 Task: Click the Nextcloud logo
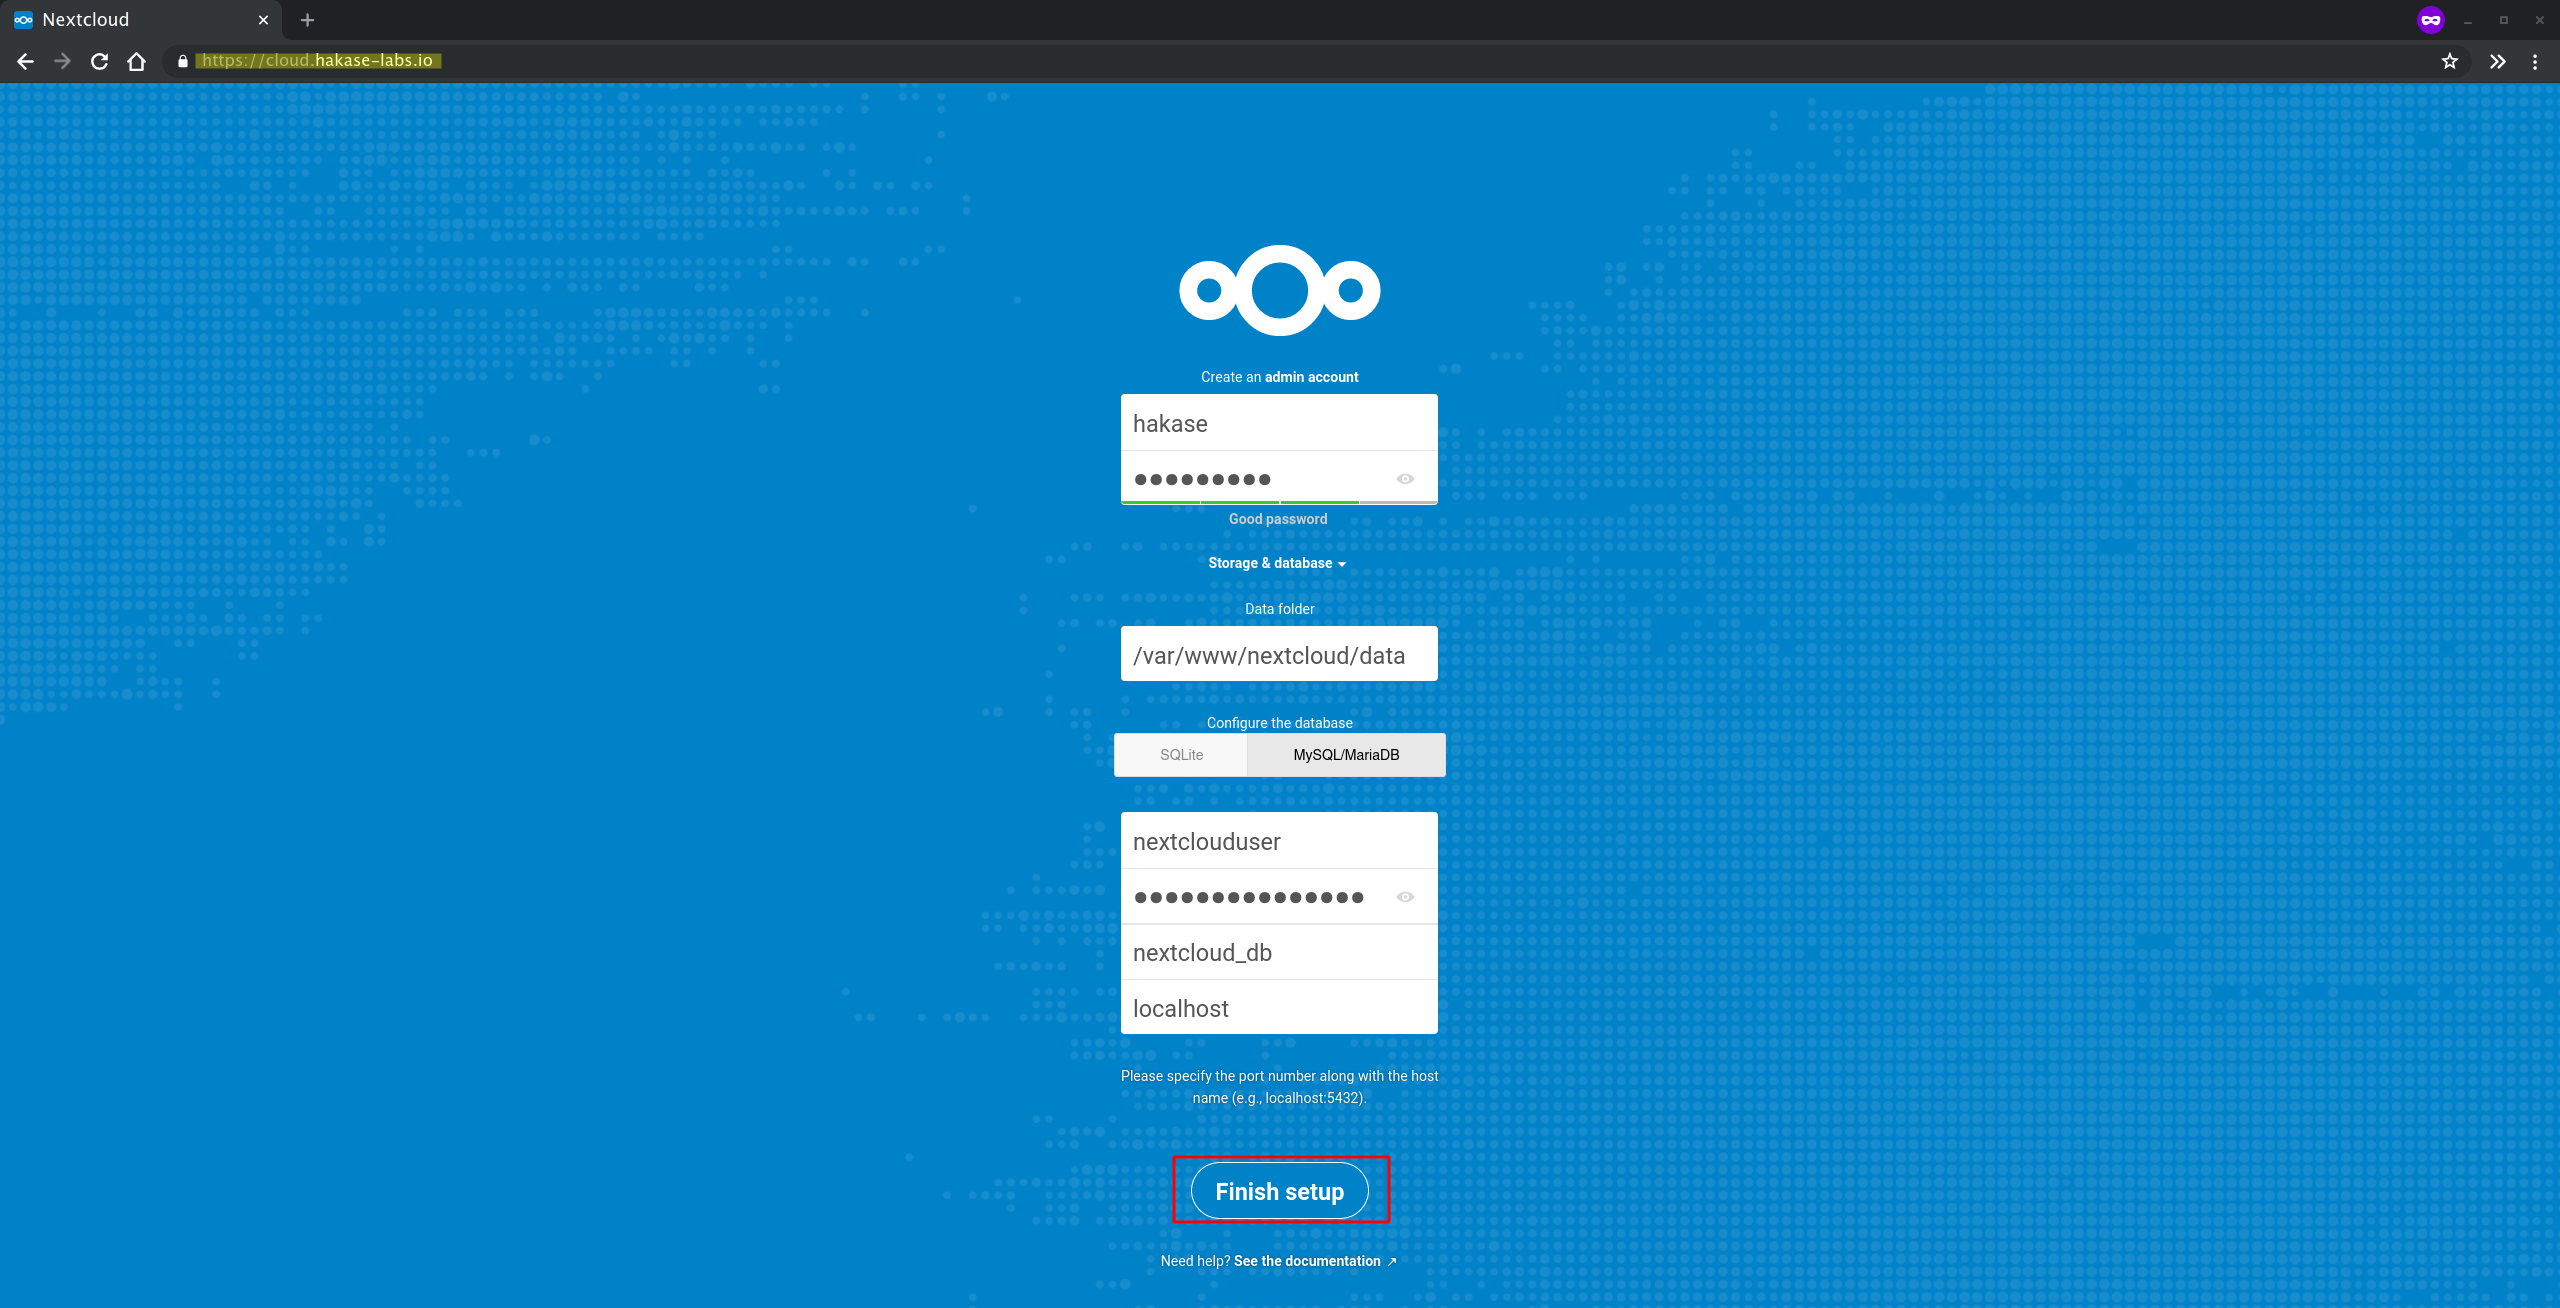tap(1279, 290)
